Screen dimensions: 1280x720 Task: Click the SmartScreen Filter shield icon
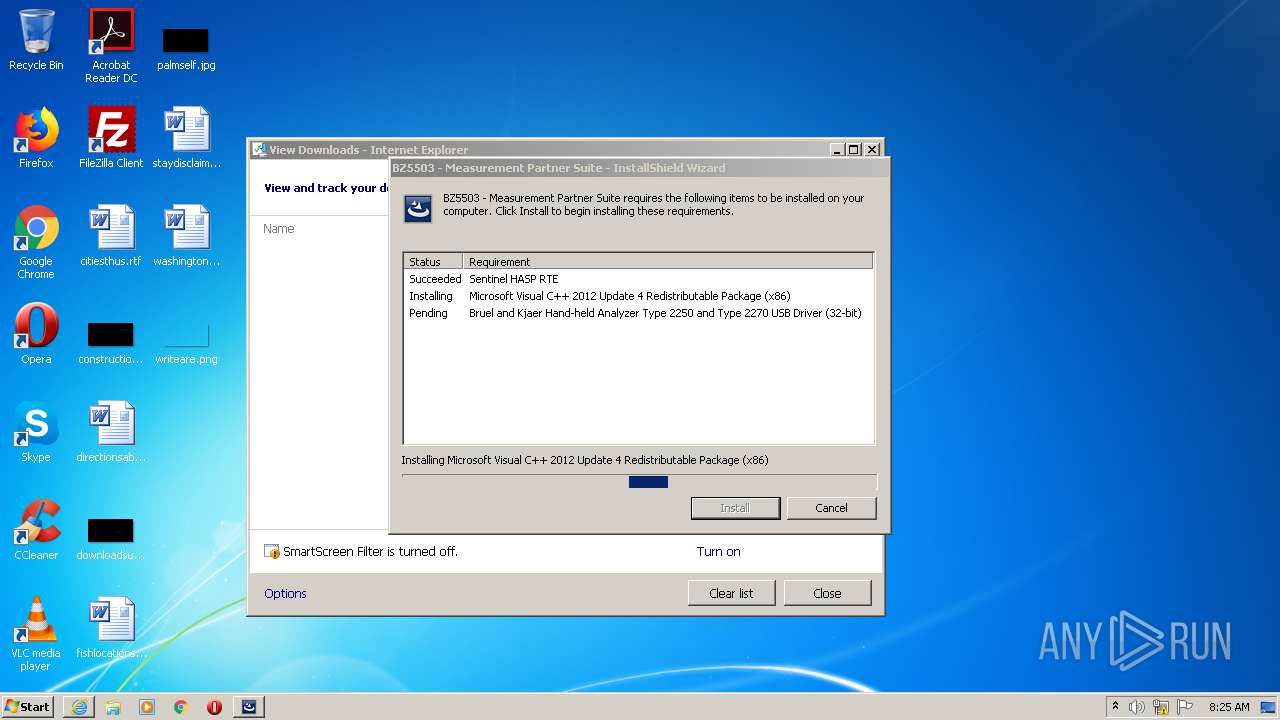[271, 551]
